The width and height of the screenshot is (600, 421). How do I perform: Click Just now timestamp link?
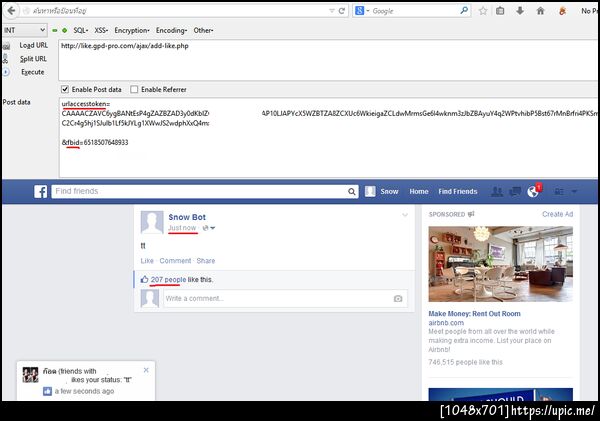pyautogui.click(x=182, y=228)
